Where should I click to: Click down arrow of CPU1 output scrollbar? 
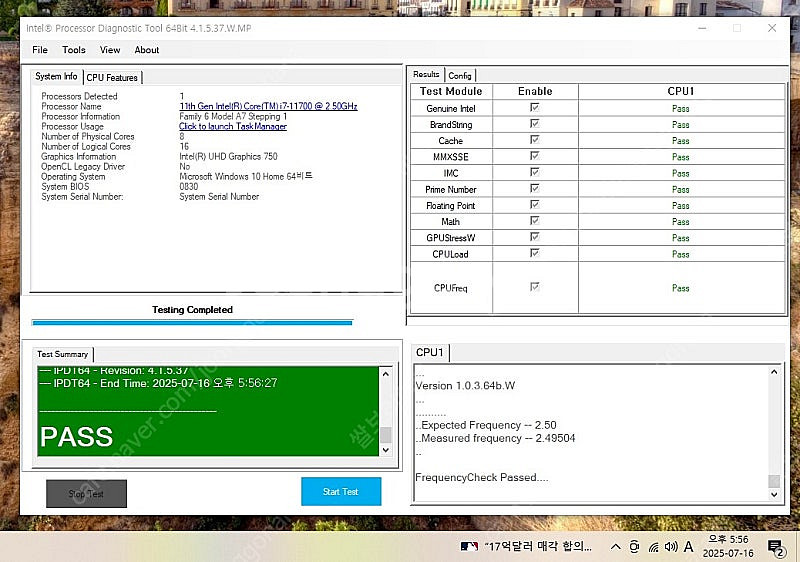774,494
